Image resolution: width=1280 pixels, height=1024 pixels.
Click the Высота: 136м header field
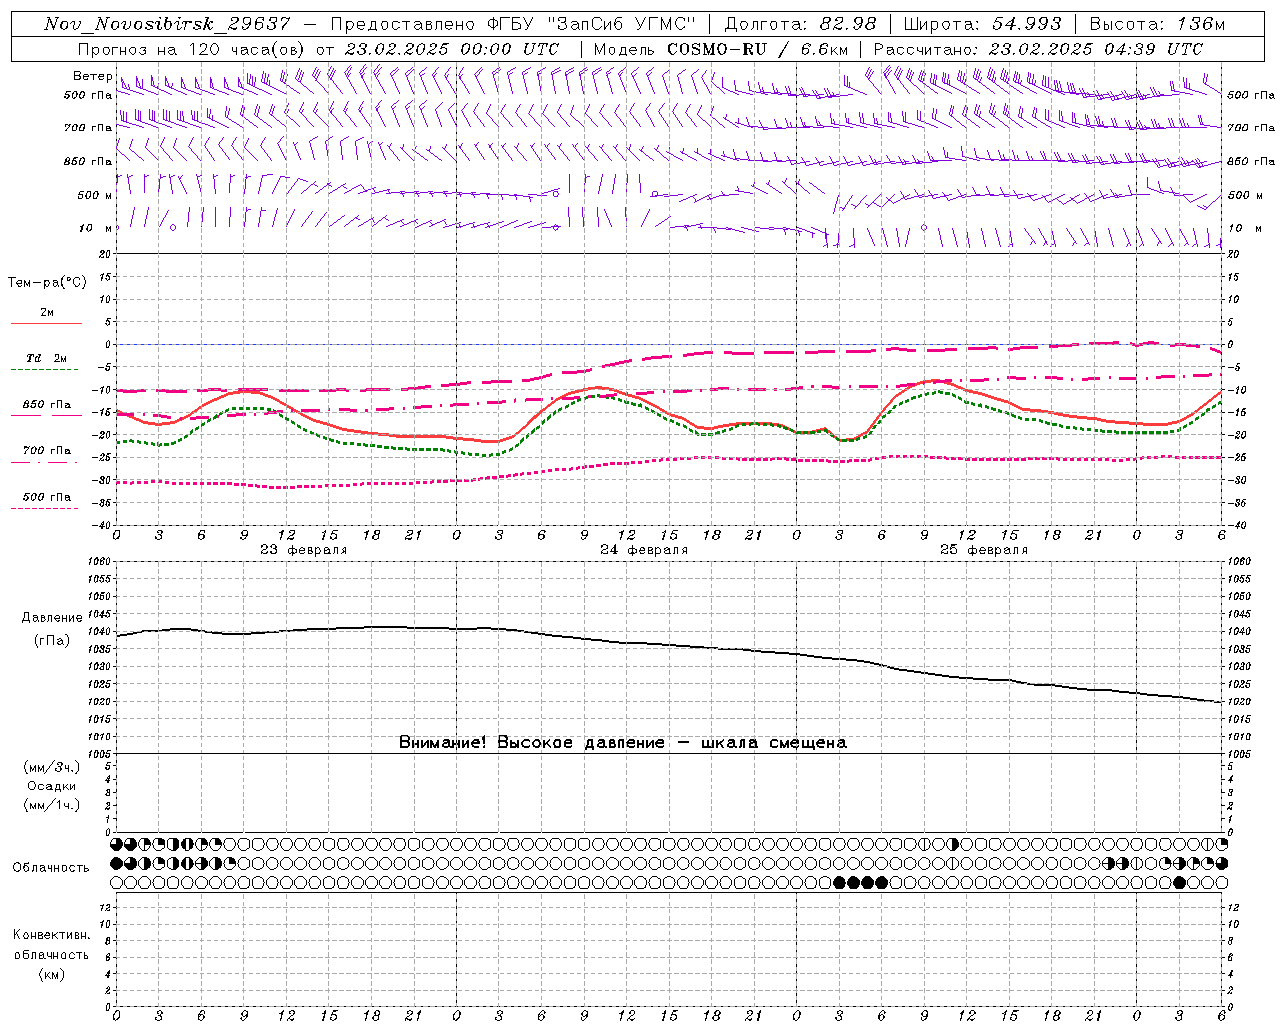pos(1156,24)
